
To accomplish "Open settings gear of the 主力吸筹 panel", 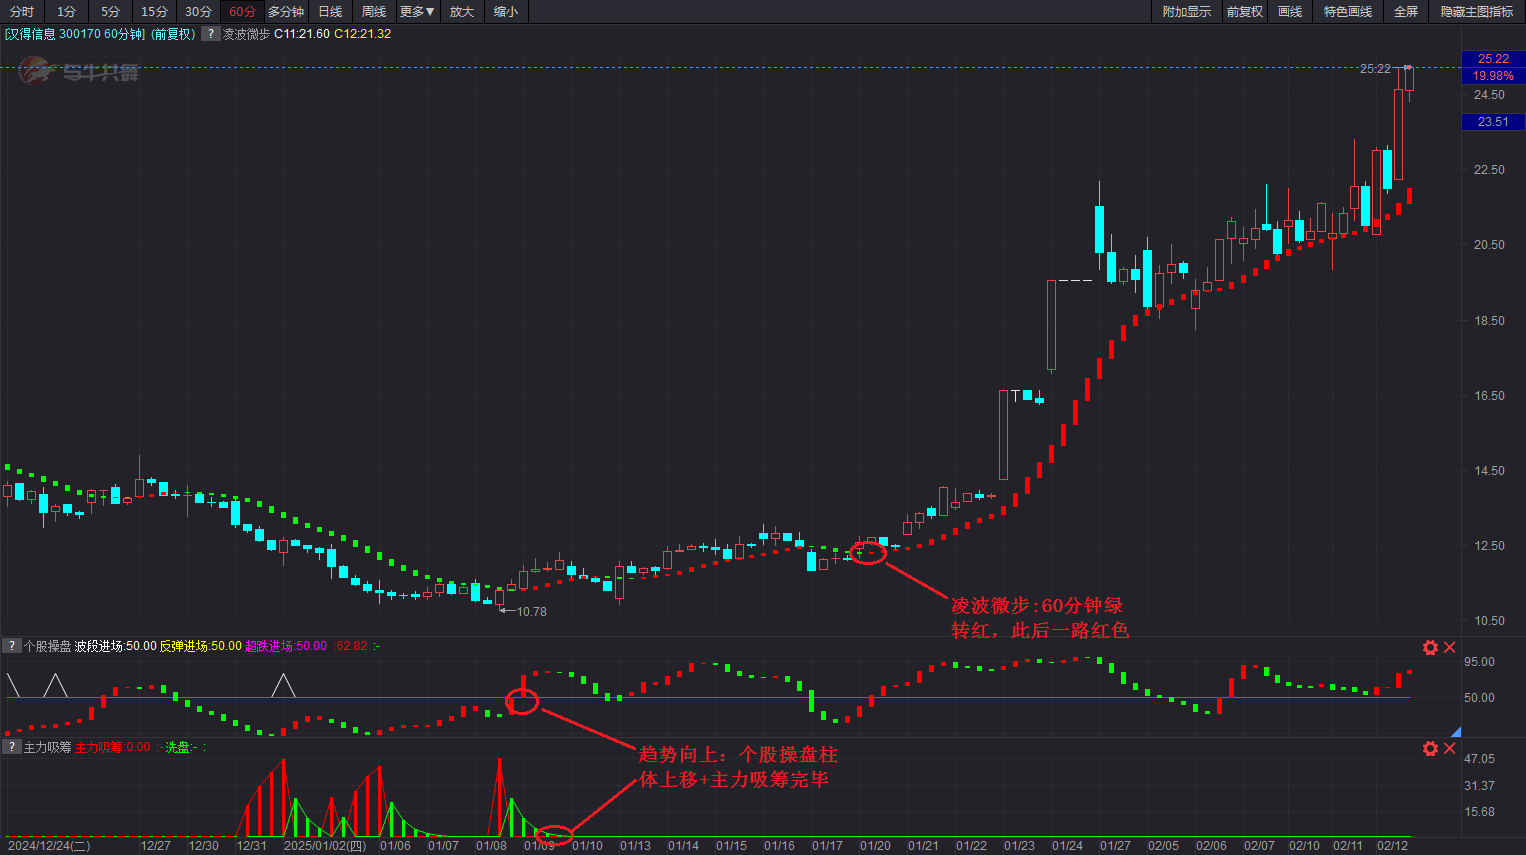I will point(1430,748).
